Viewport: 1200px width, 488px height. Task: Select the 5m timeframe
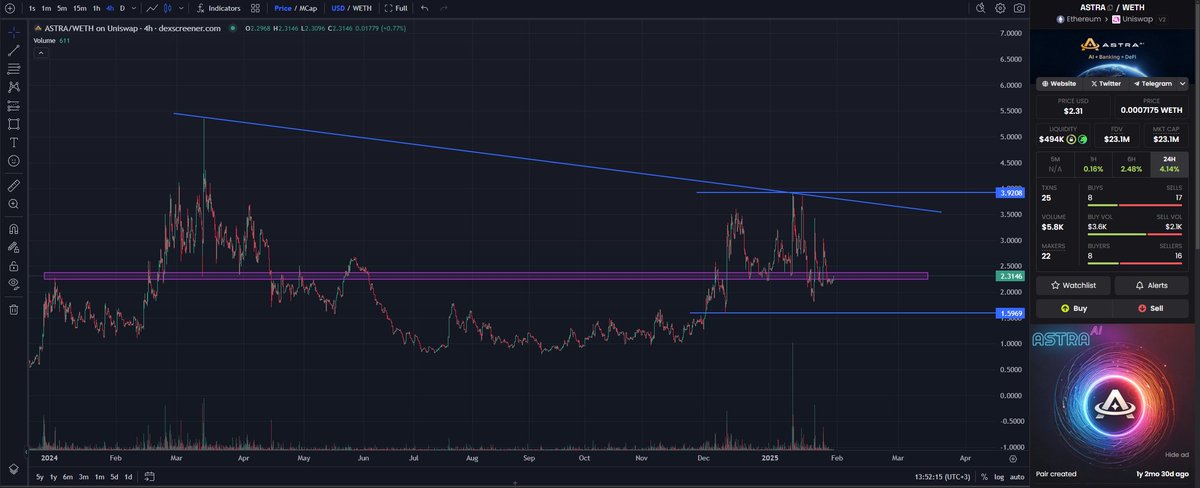point(62,8)
